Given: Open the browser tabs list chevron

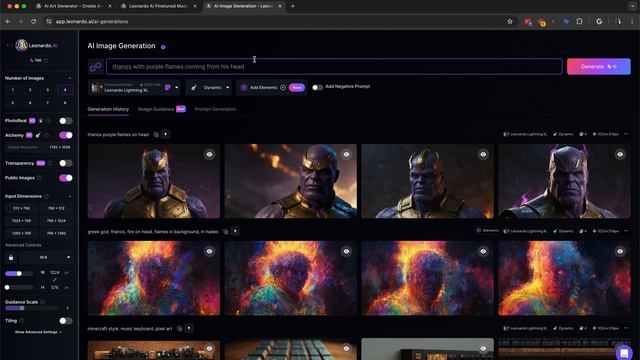Looking at the screenshot, I should [x=633, y=6].
